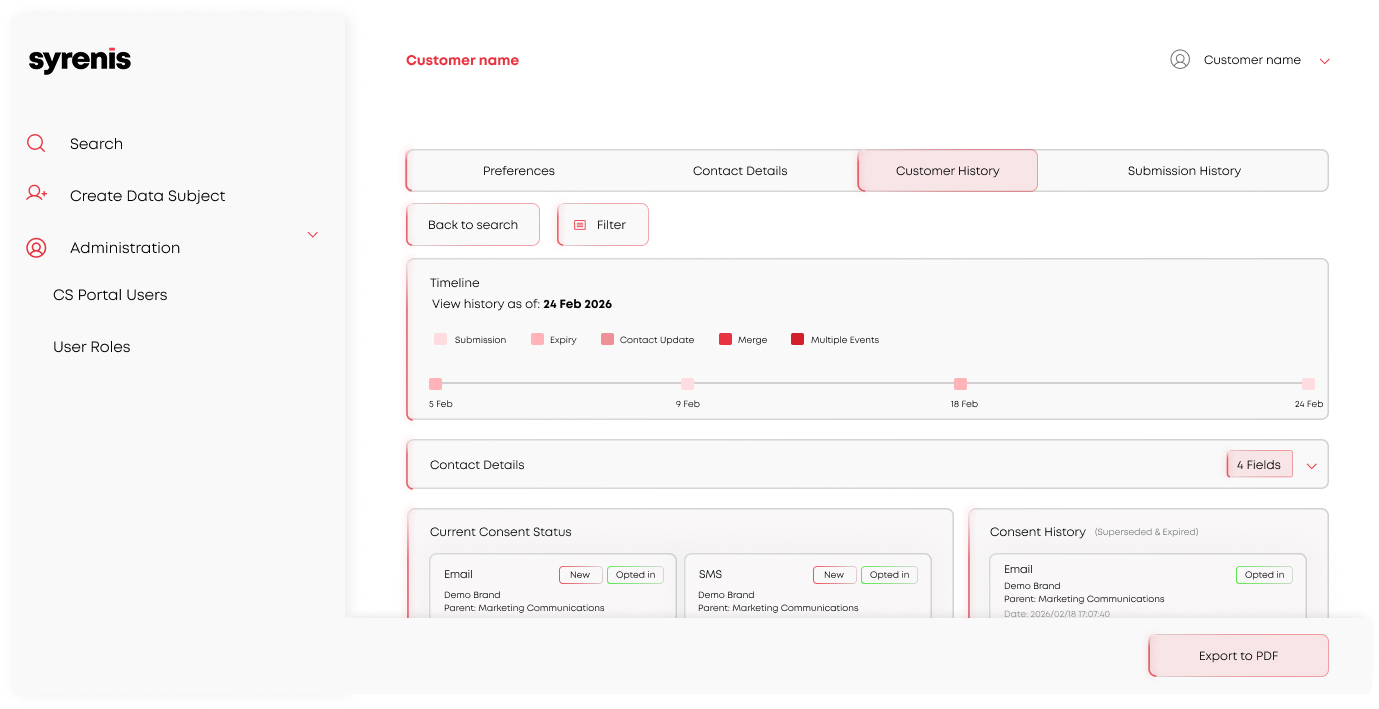Viewport: 1379px width, 709px height.
Task: Click the Filter icon on the Filter button
Action: click(582, 224)
